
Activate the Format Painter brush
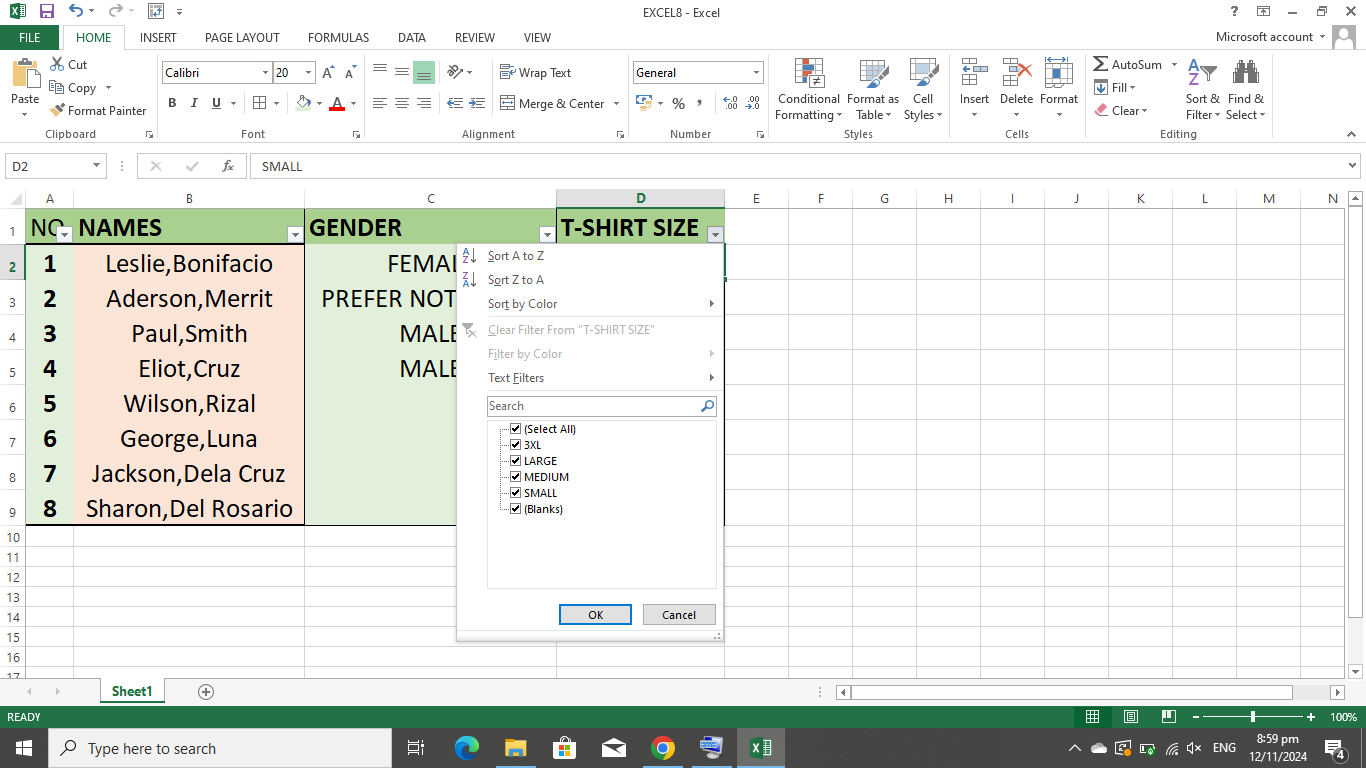pos(98,111)
